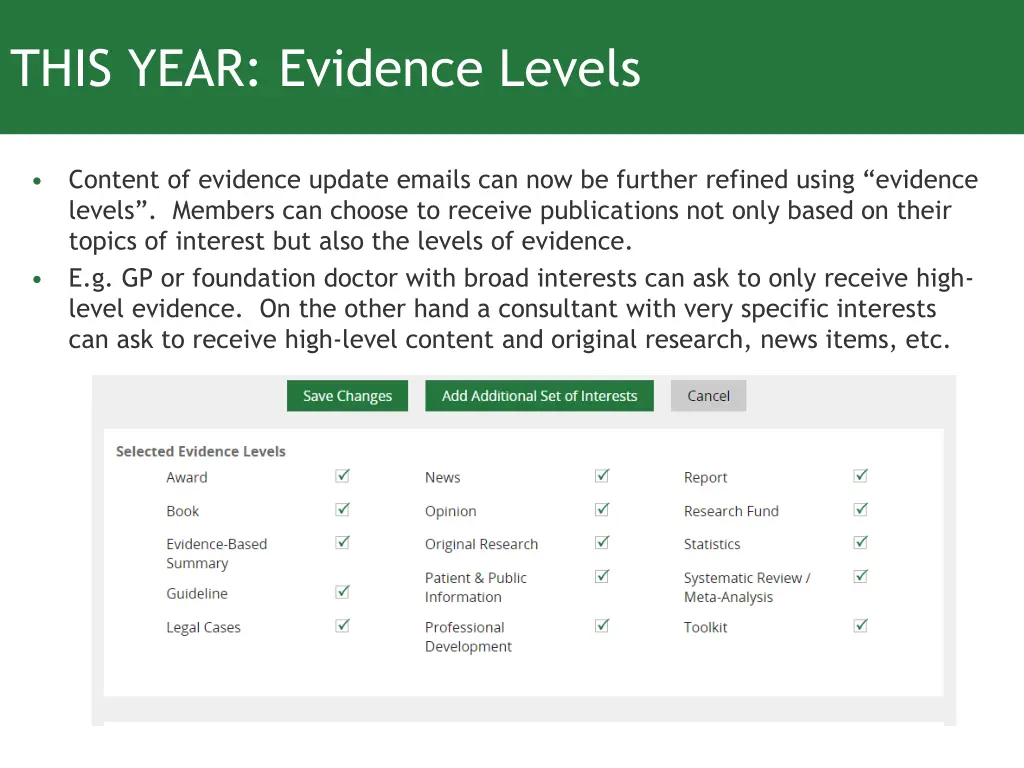Uncheck the Award evidence level checkbox
This screenshot has height=768, width=1024.
pos(342,476)
